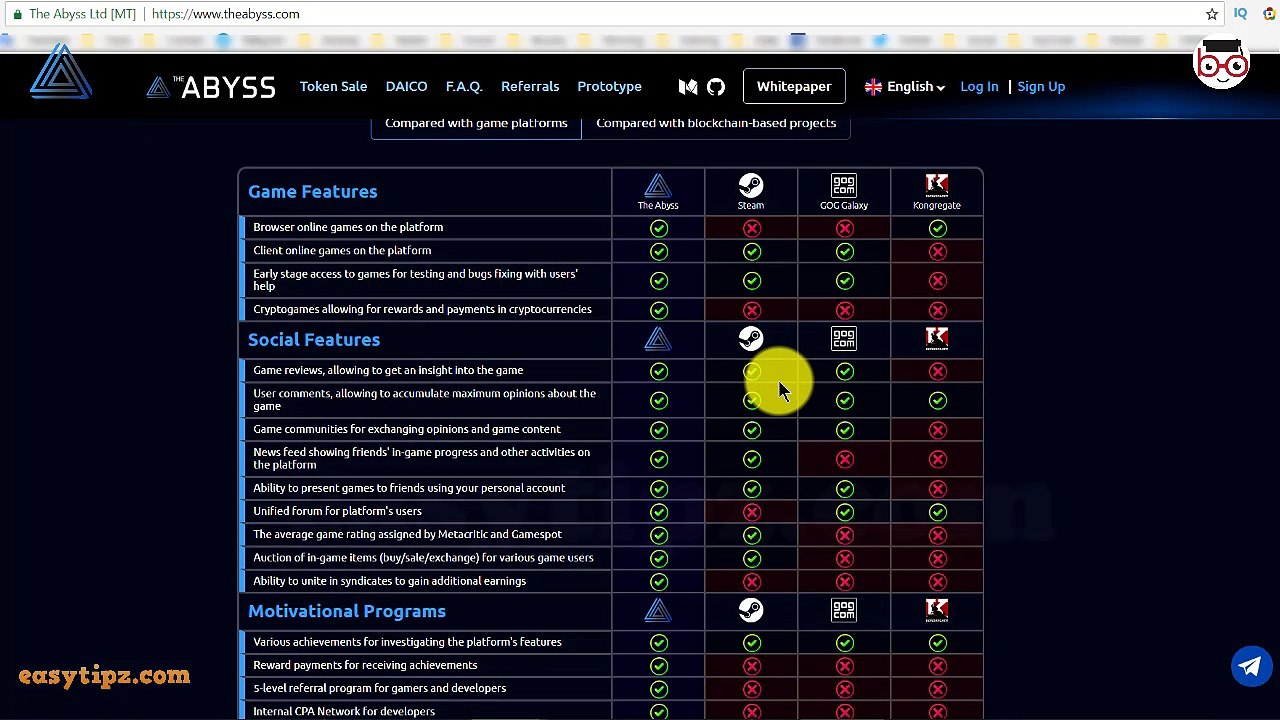Click 'Various achievements for investigating' row text
The width and height of the screenshot is (1280, 720).
(x=407, y=642)
